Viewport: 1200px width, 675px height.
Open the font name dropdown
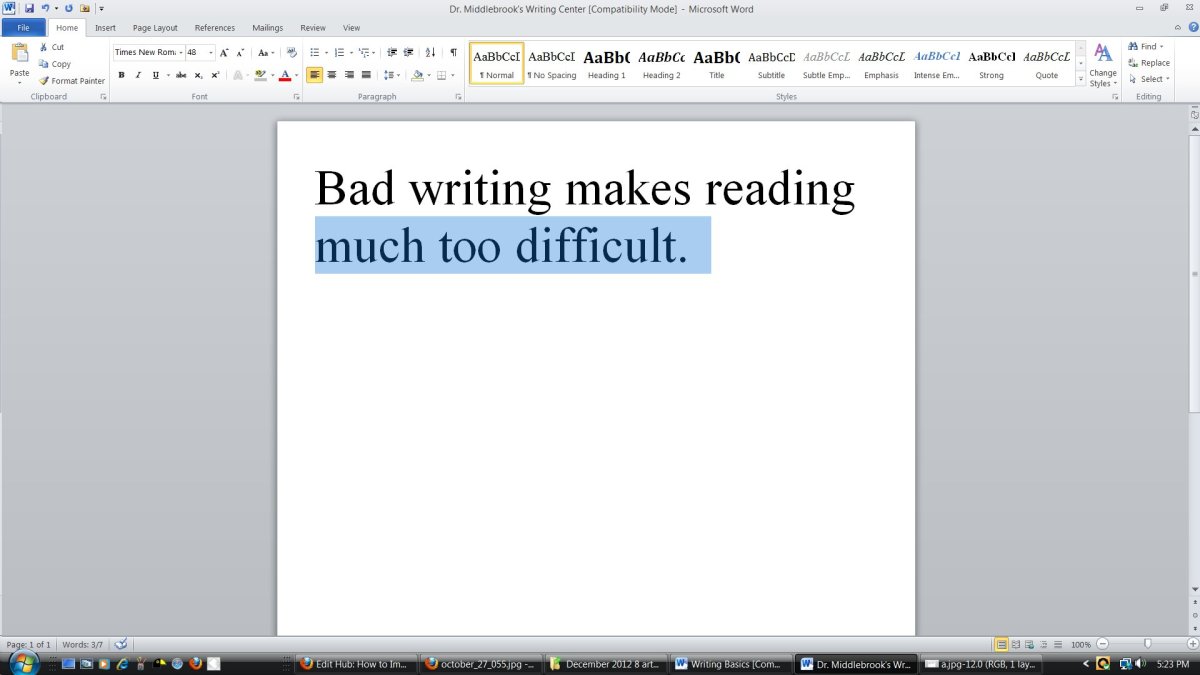[x=178, y=52]
